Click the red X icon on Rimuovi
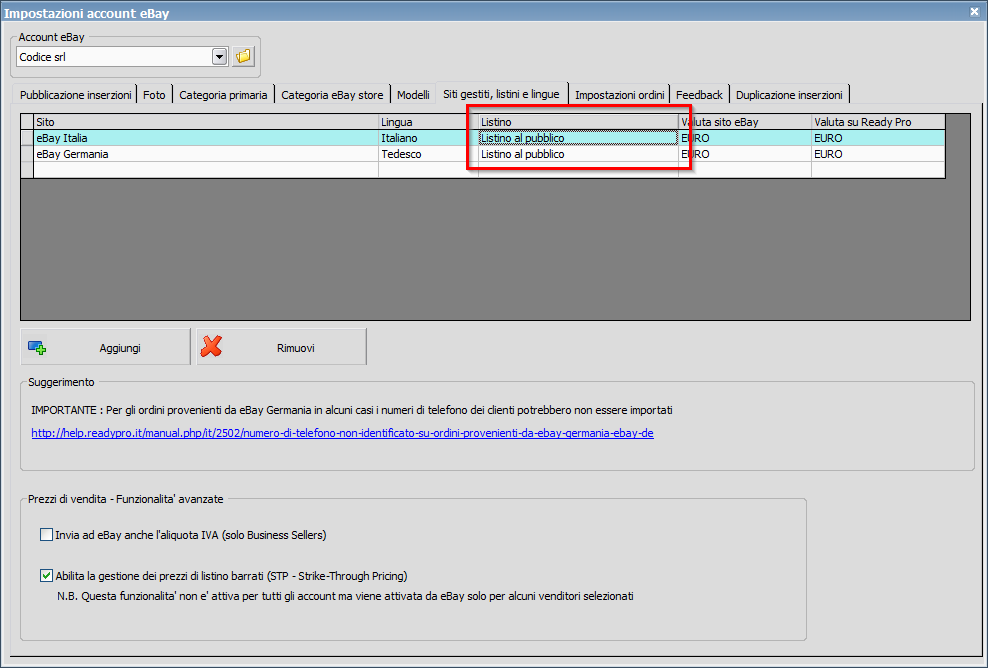Screen dimensions: 988x668 (x=211, y=346)
